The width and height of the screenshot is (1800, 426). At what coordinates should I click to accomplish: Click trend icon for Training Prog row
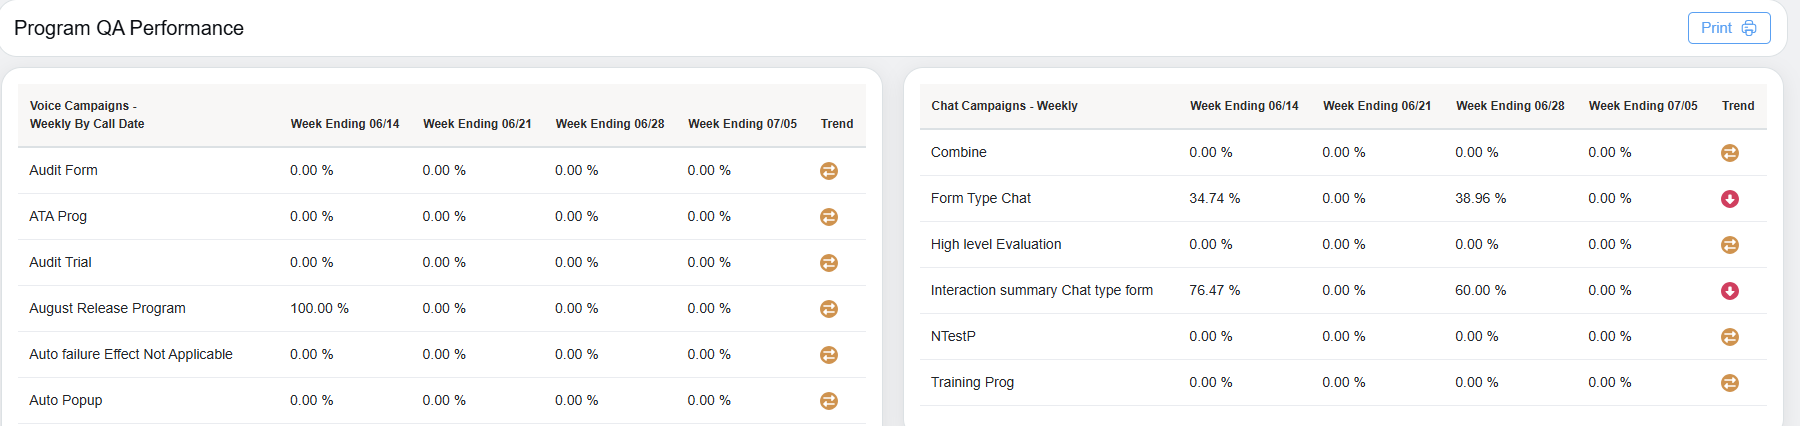click(1730, 383)
